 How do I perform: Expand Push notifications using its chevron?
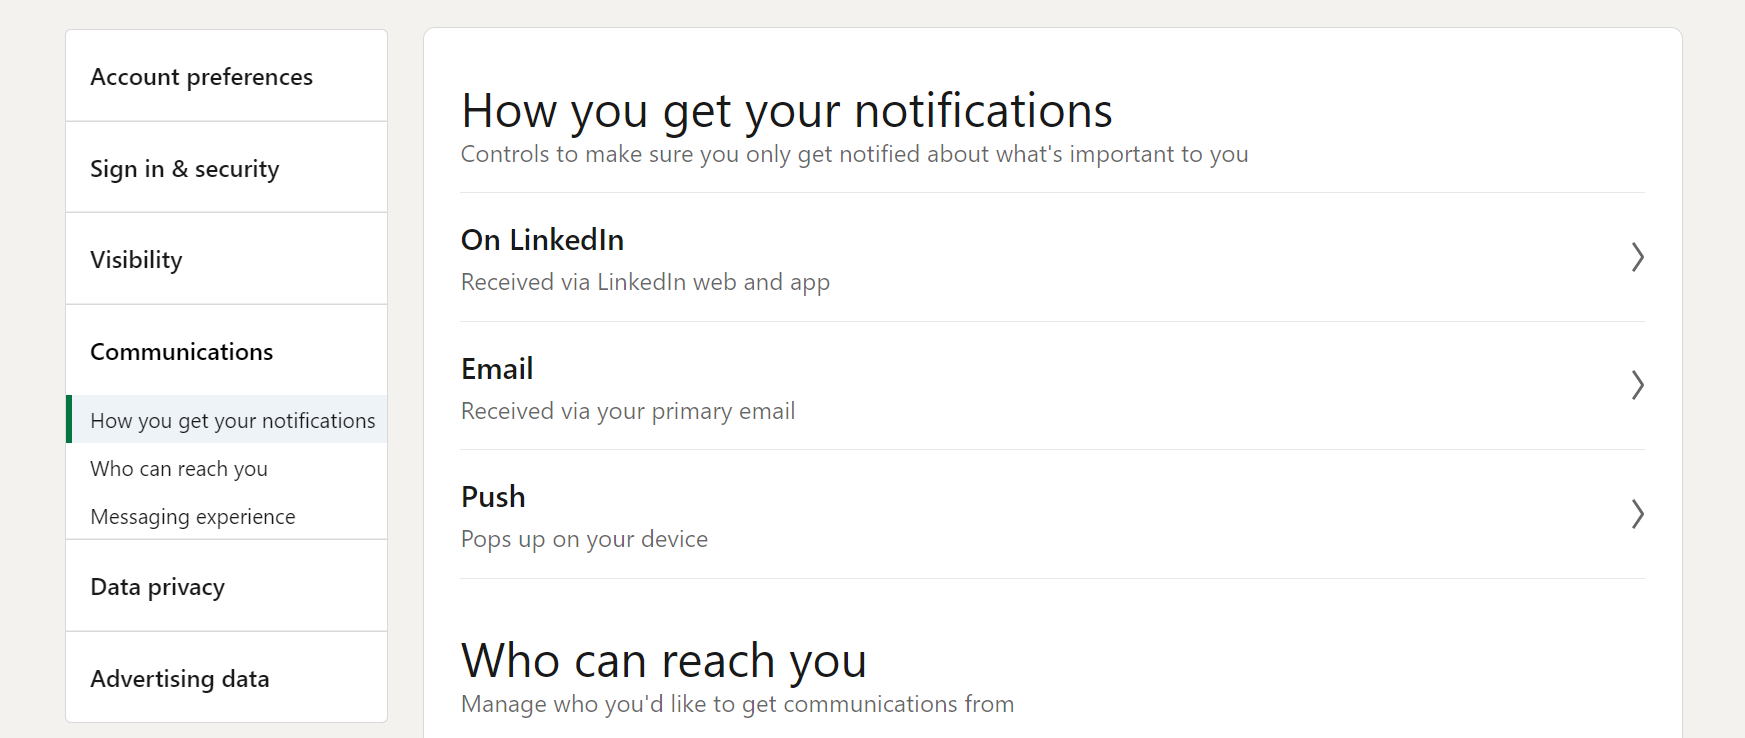tap(1637, 514)
